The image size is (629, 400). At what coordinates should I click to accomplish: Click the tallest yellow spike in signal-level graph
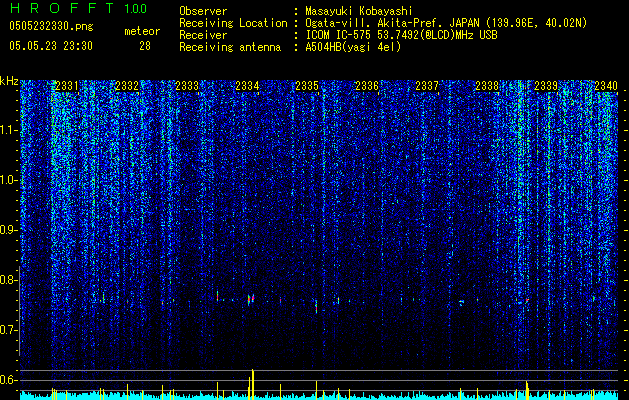coord(253,384)
